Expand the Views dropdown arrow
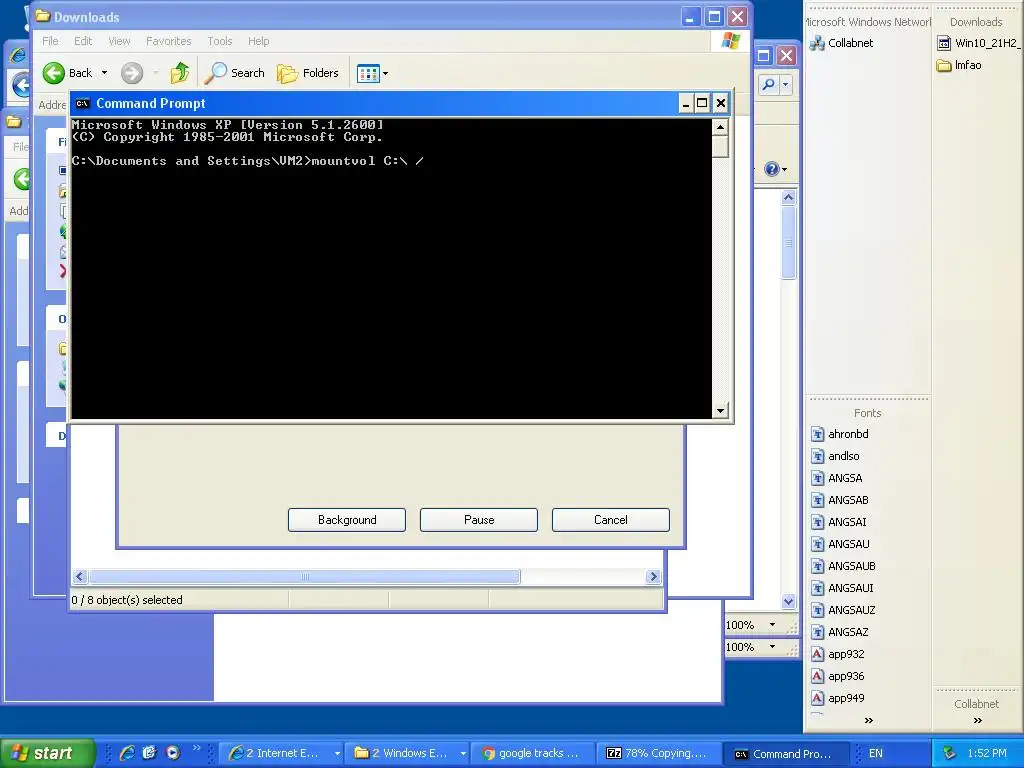 (385, 73)
